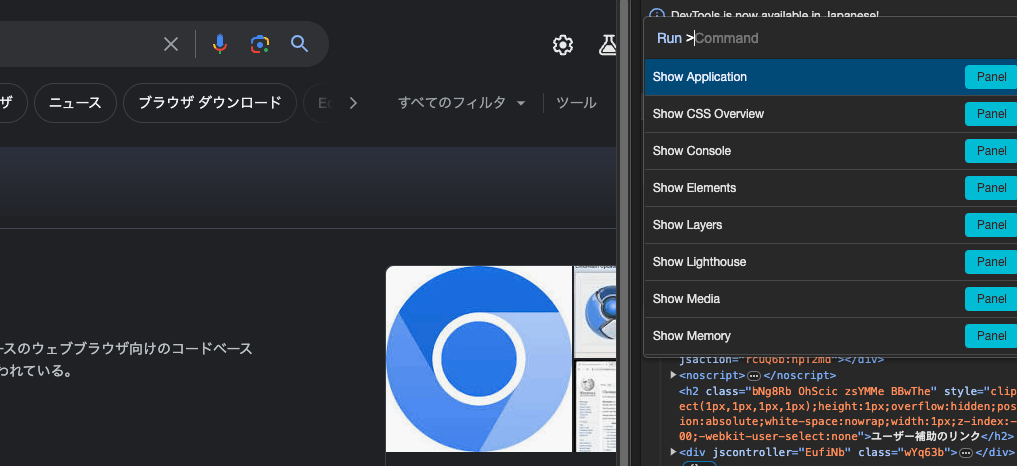The height and width of the screenshot is (466, 1017).
Task: Click the ellipsis inside the wYq63b div
Action: 966,452
